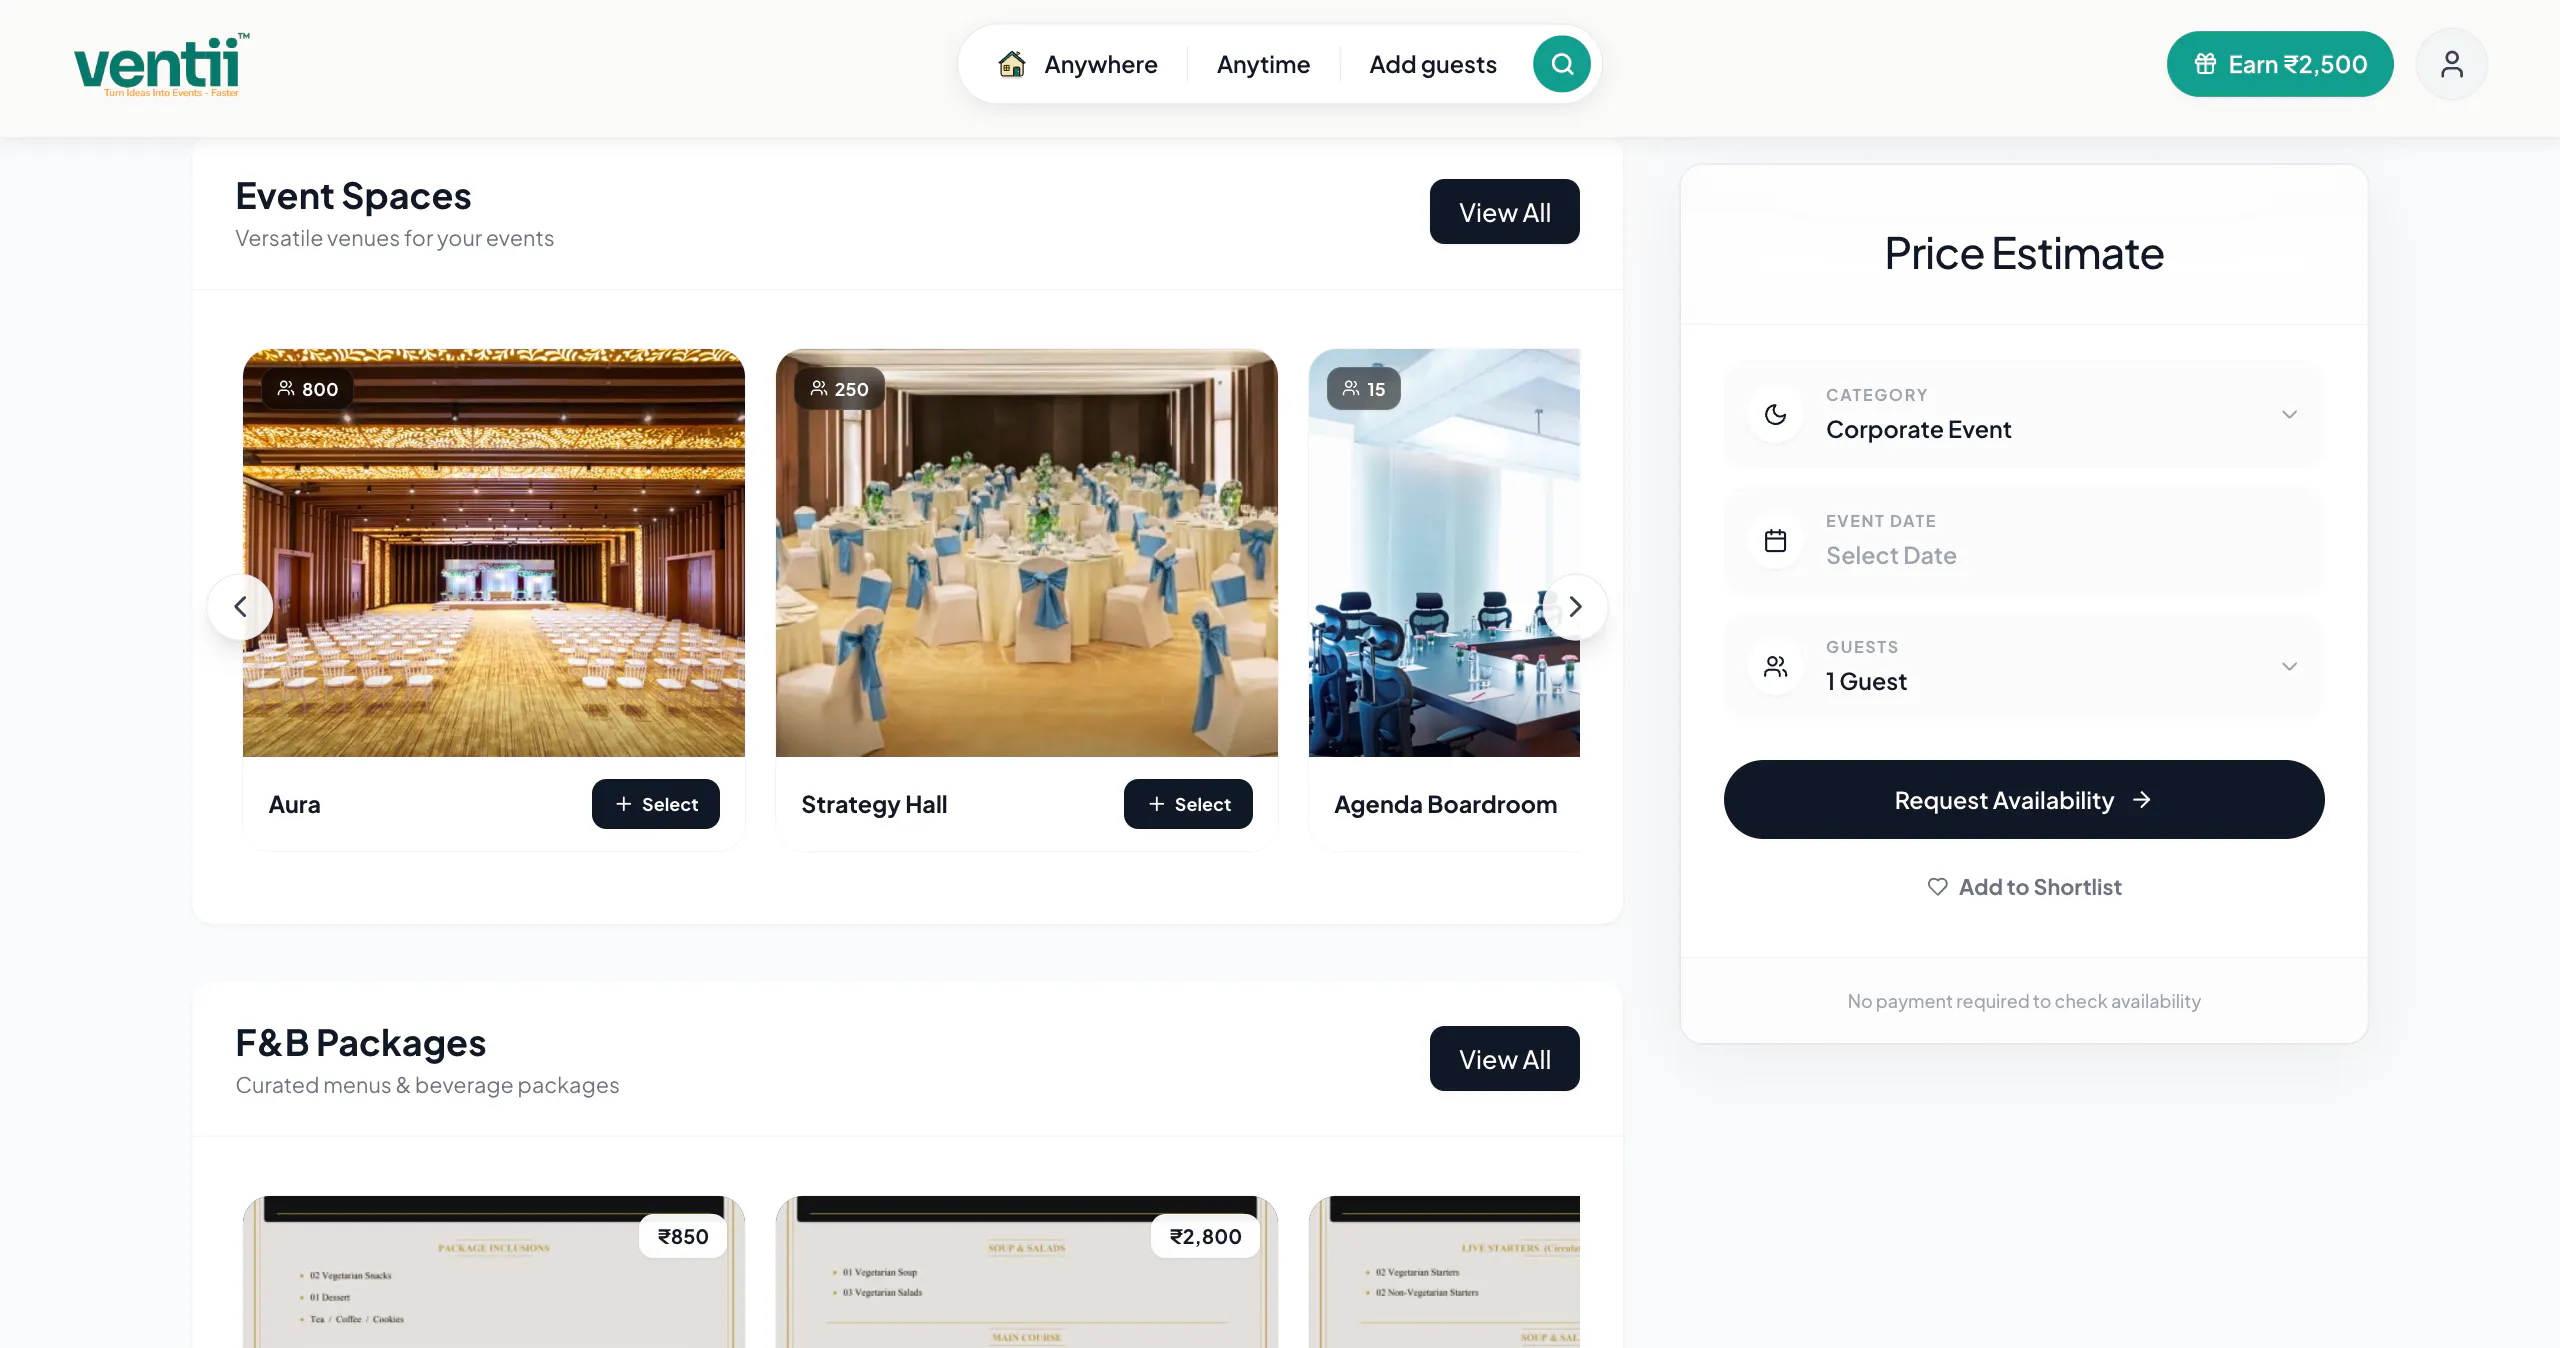Click 'Versatile venues for your events' subtitle
This screenshot has width=2560, height=1348.
click(x=394, y=238)
